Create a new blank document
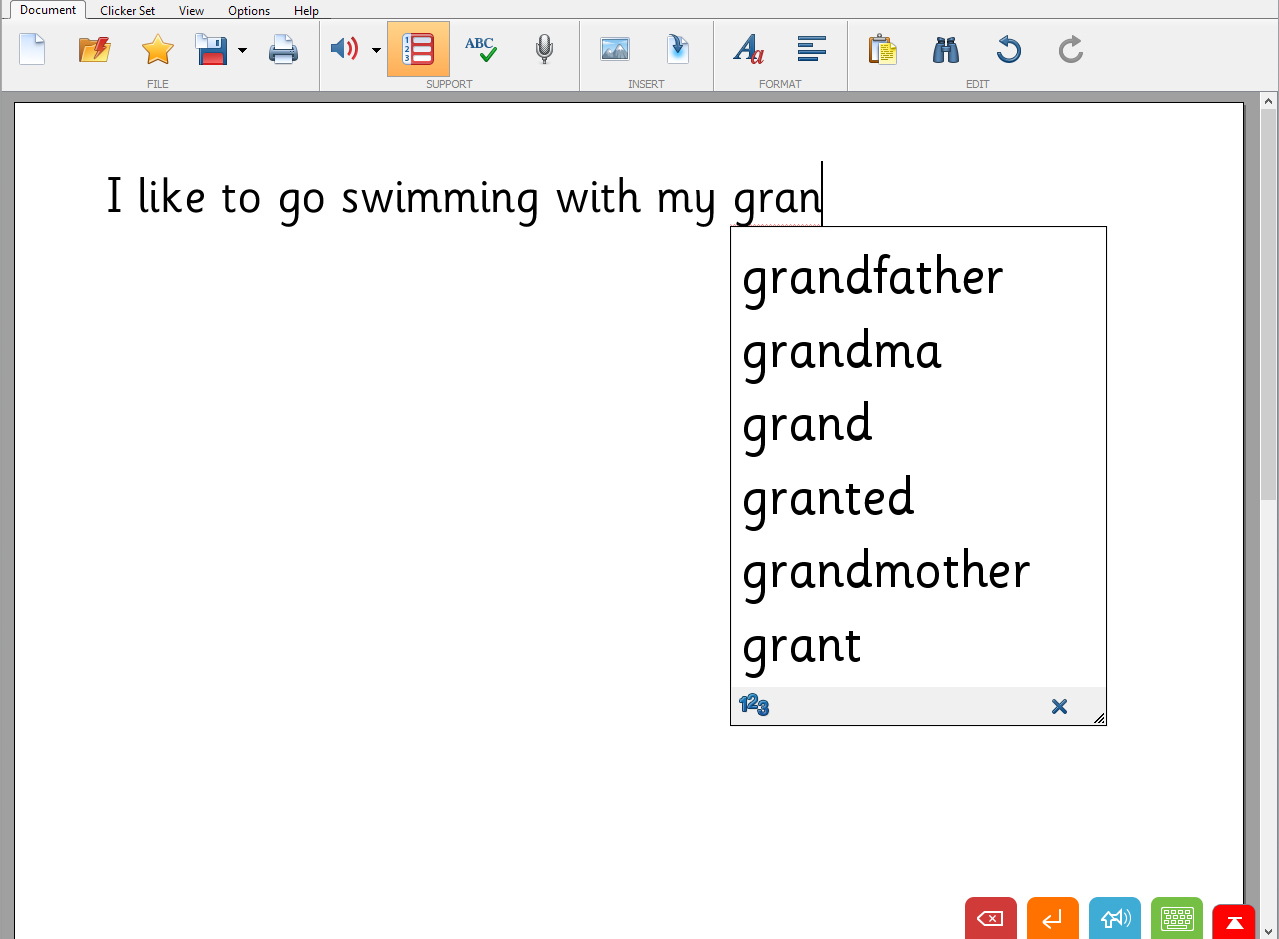This screenshot has height=939, width=1279. pyautogui.click(x=32, y=49)
